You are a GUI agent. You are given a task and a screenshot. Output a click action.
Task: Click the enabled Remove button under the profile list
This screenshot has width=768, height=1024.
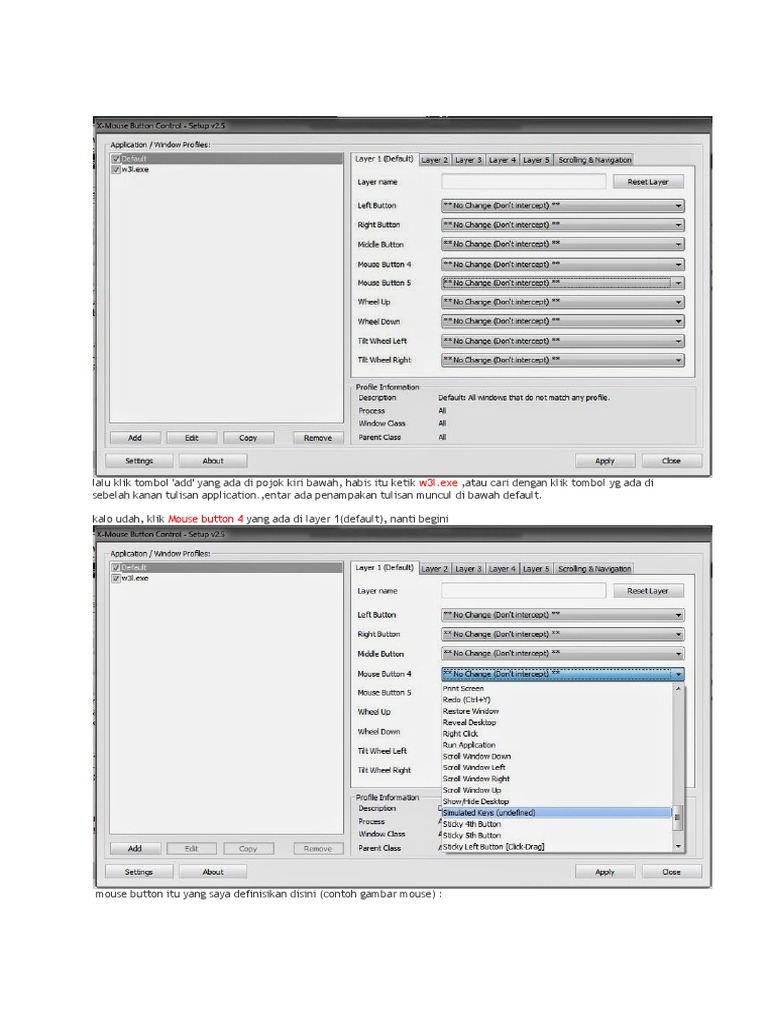318,438
